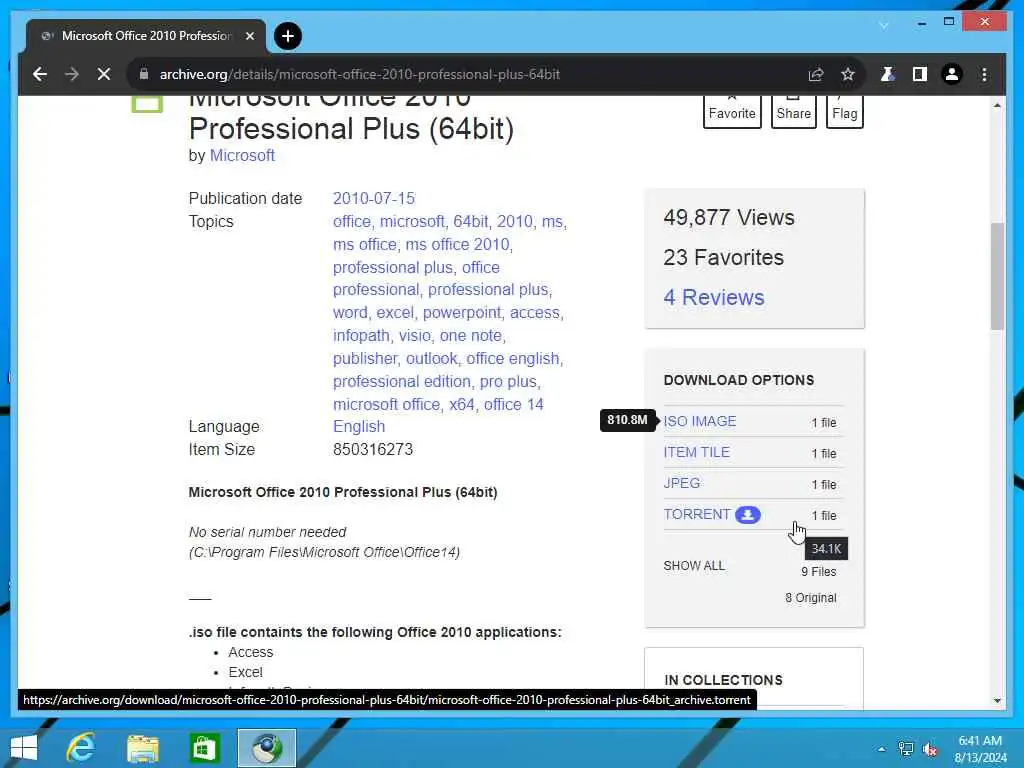Open the flask extension icon
The height and width of the screenshot is (768, 1024).
click(x=887, y=74)
